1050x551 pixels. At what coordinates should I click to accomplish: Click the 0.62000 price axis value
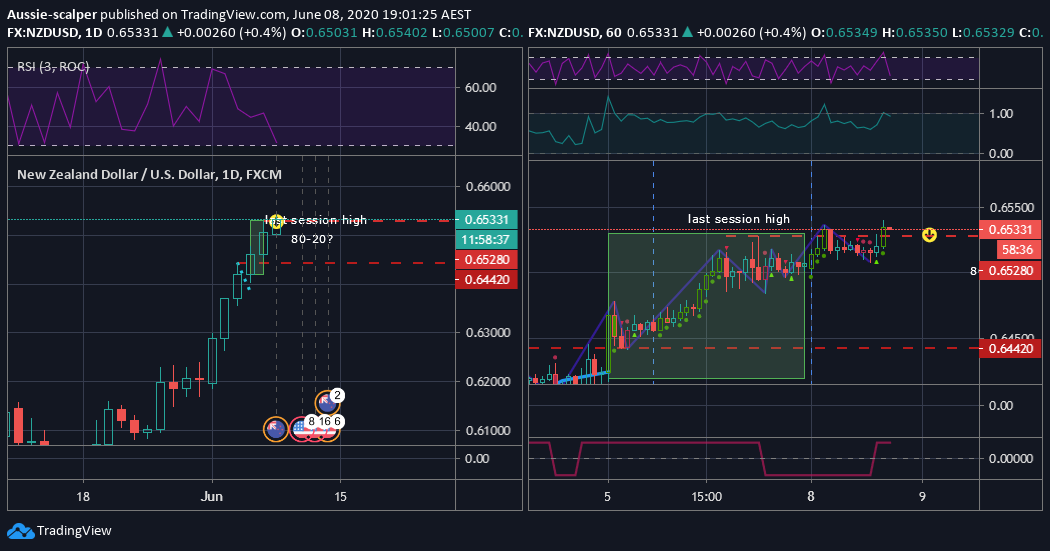(488, 382)
